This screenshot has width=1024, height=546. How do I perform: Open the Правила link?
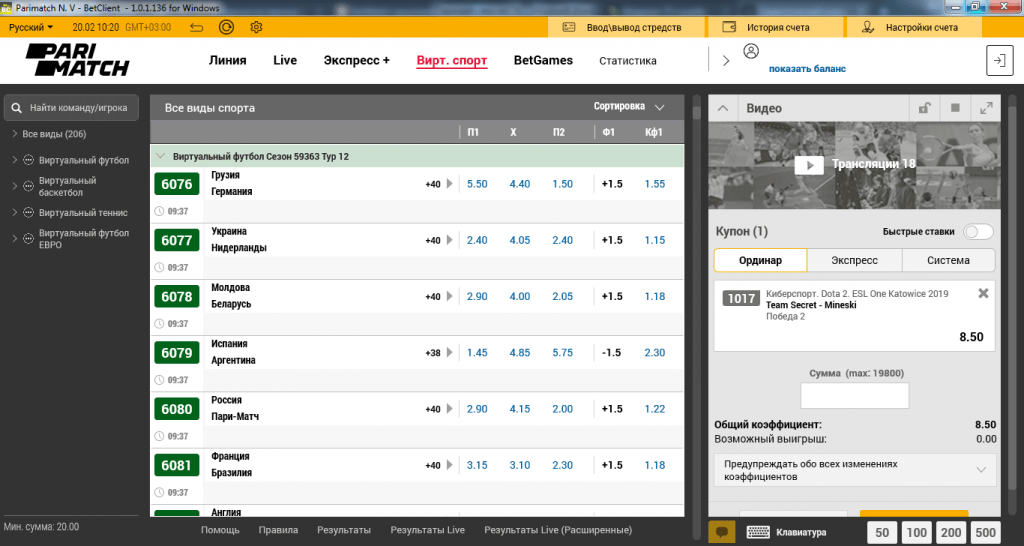click(x=278, y=530)
